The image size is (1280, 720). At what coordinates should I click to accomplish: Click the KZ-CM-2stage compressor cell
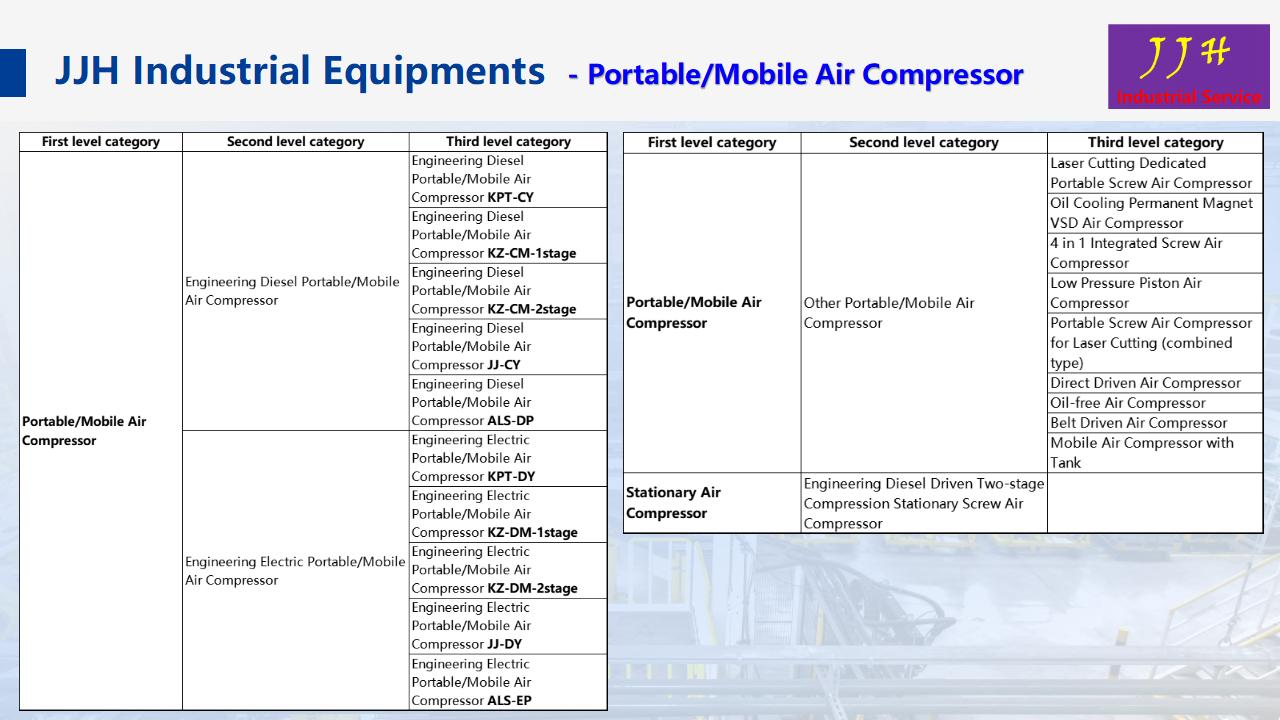coord(508,291)
